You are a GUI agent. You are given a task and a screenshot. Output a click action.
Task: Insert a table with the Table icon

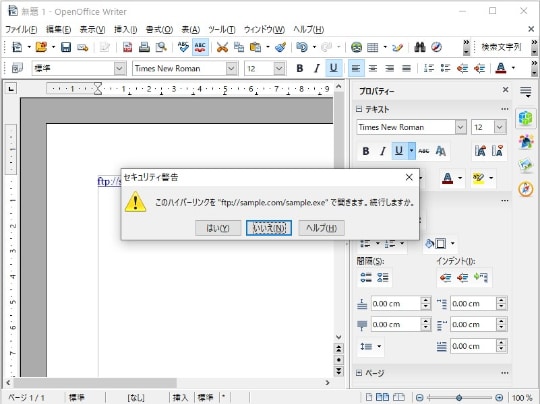point(373,47)
